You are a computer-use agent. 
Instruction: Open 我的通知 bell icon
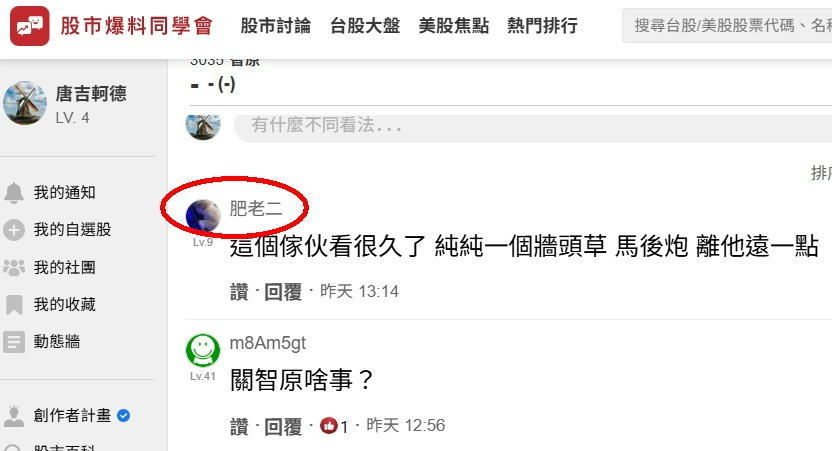(x=14, y=193)
